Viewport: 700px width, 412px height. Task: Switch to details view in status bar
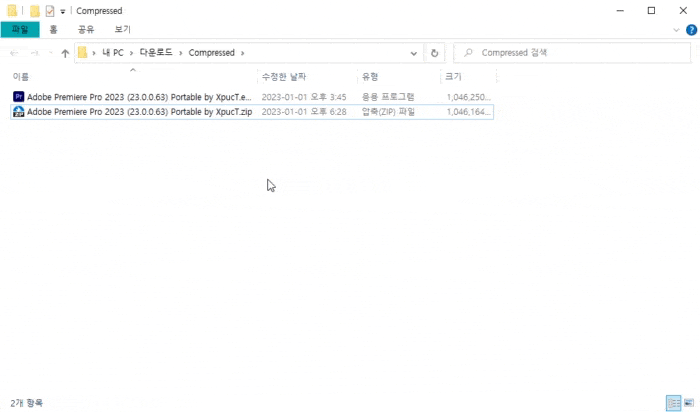tap(673, 403)
